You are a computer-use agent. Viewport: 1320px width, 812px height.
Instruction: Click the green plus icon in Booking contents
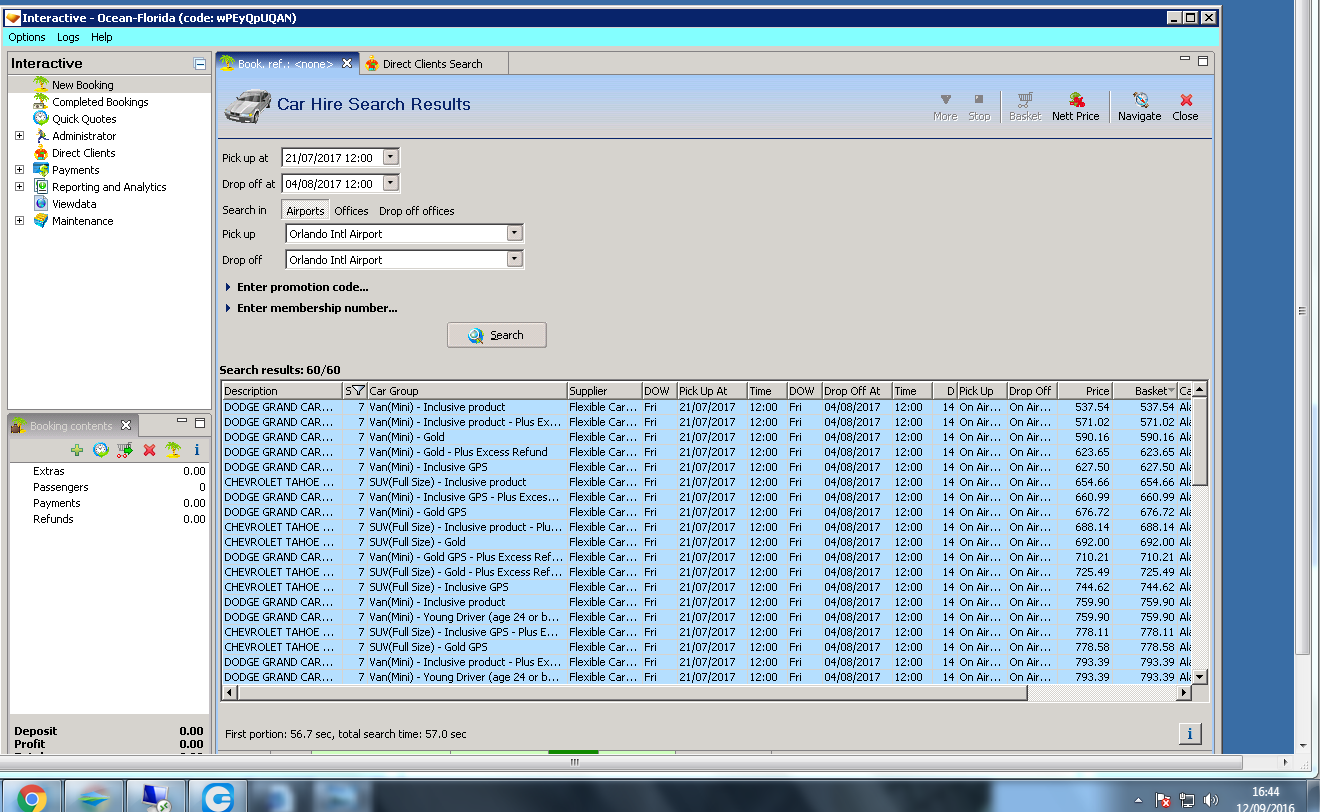coord(77,450)
